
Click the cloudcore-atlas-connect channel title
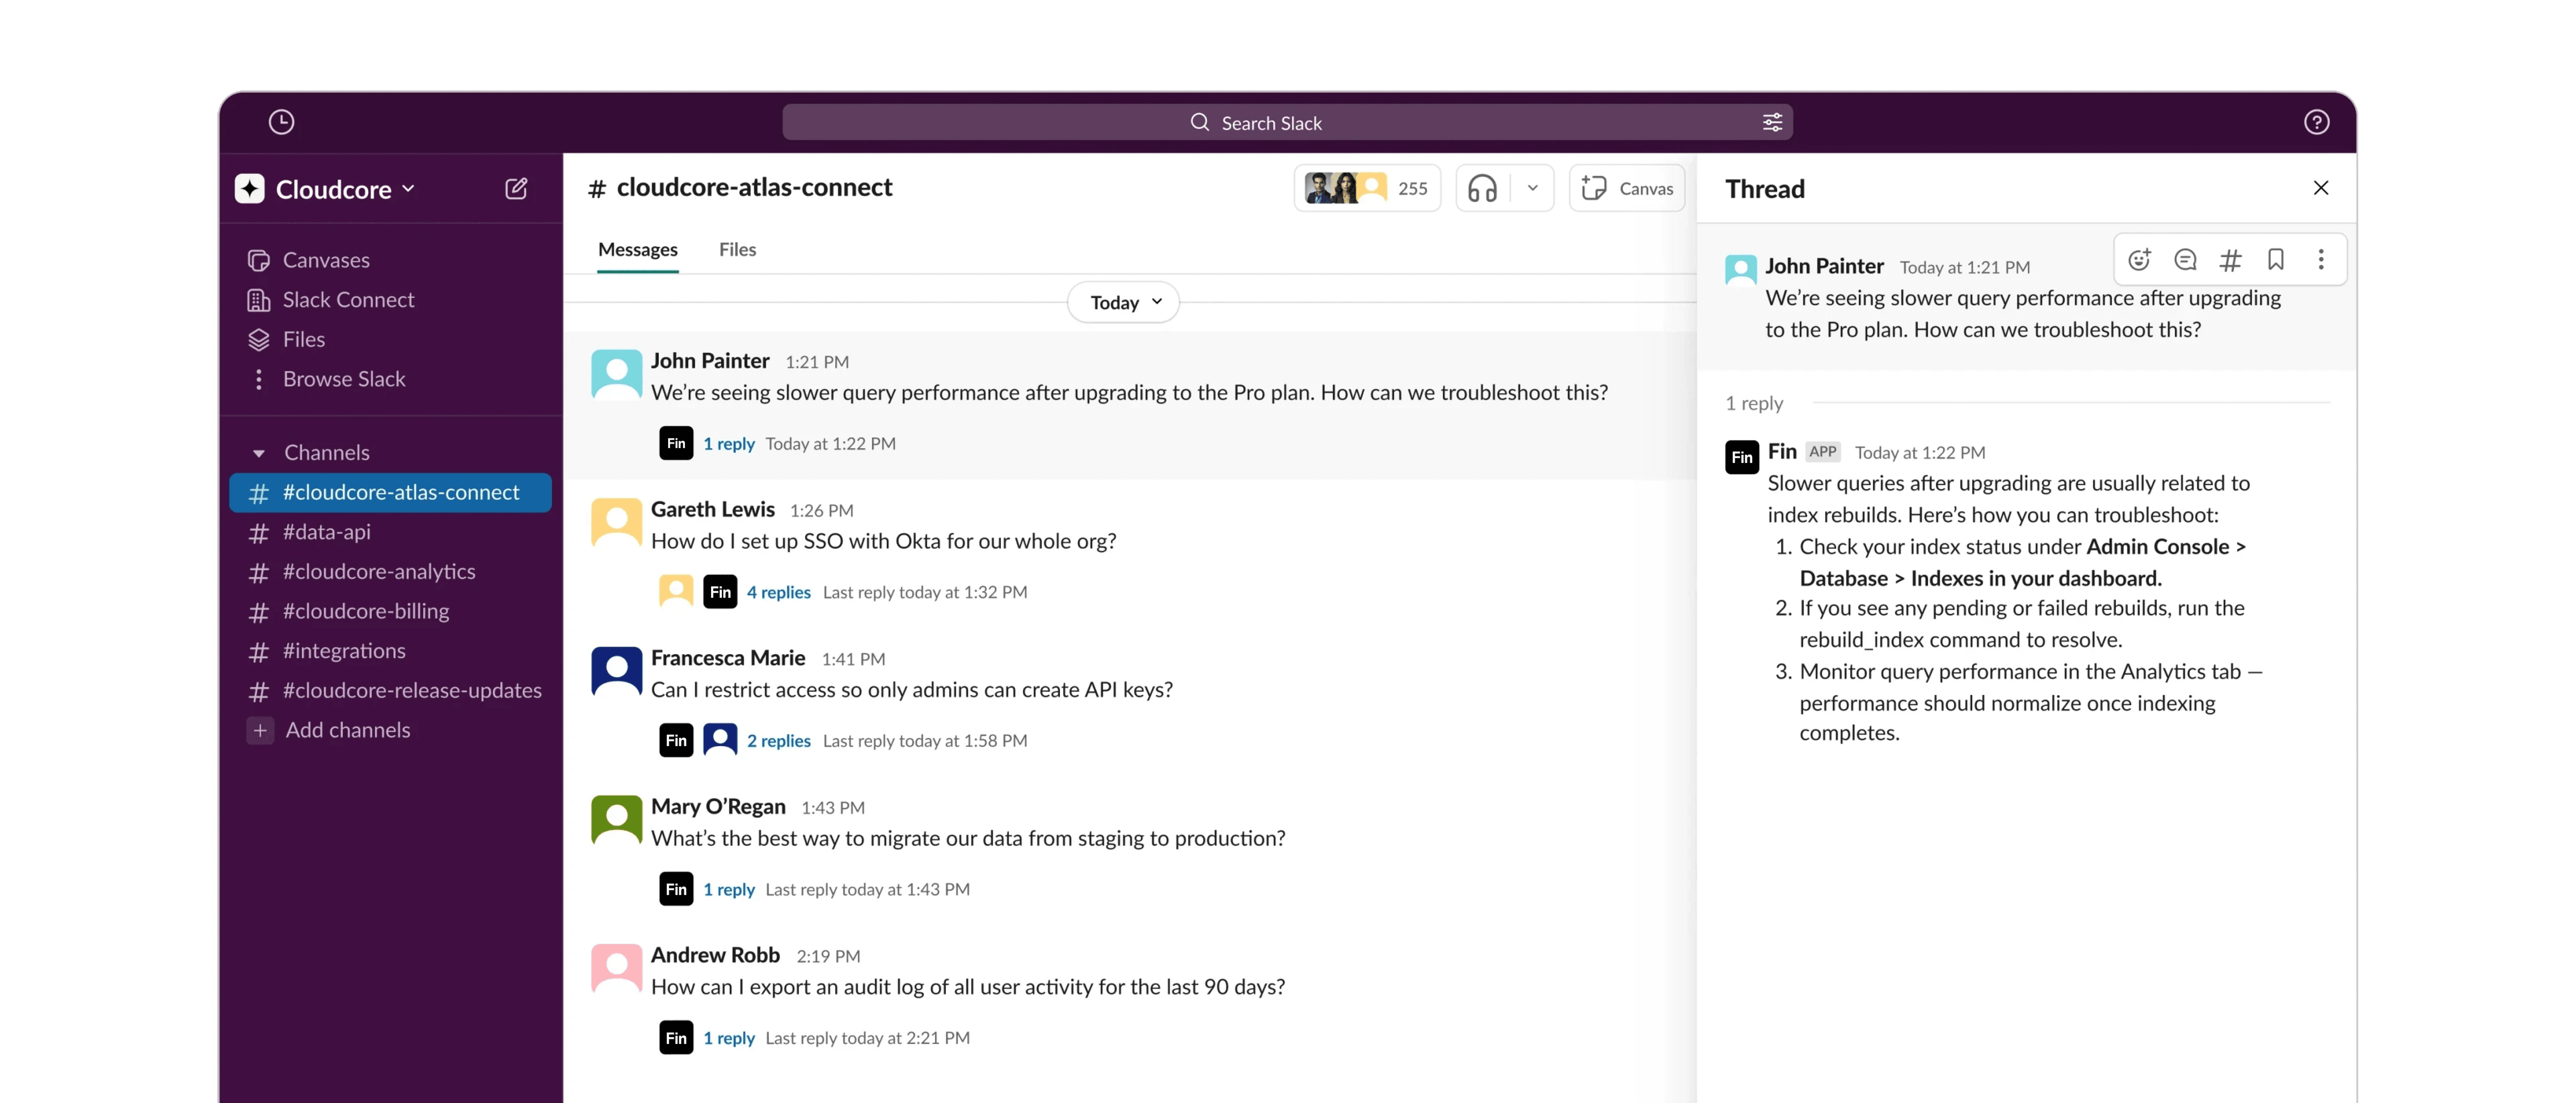click(754, 188)
